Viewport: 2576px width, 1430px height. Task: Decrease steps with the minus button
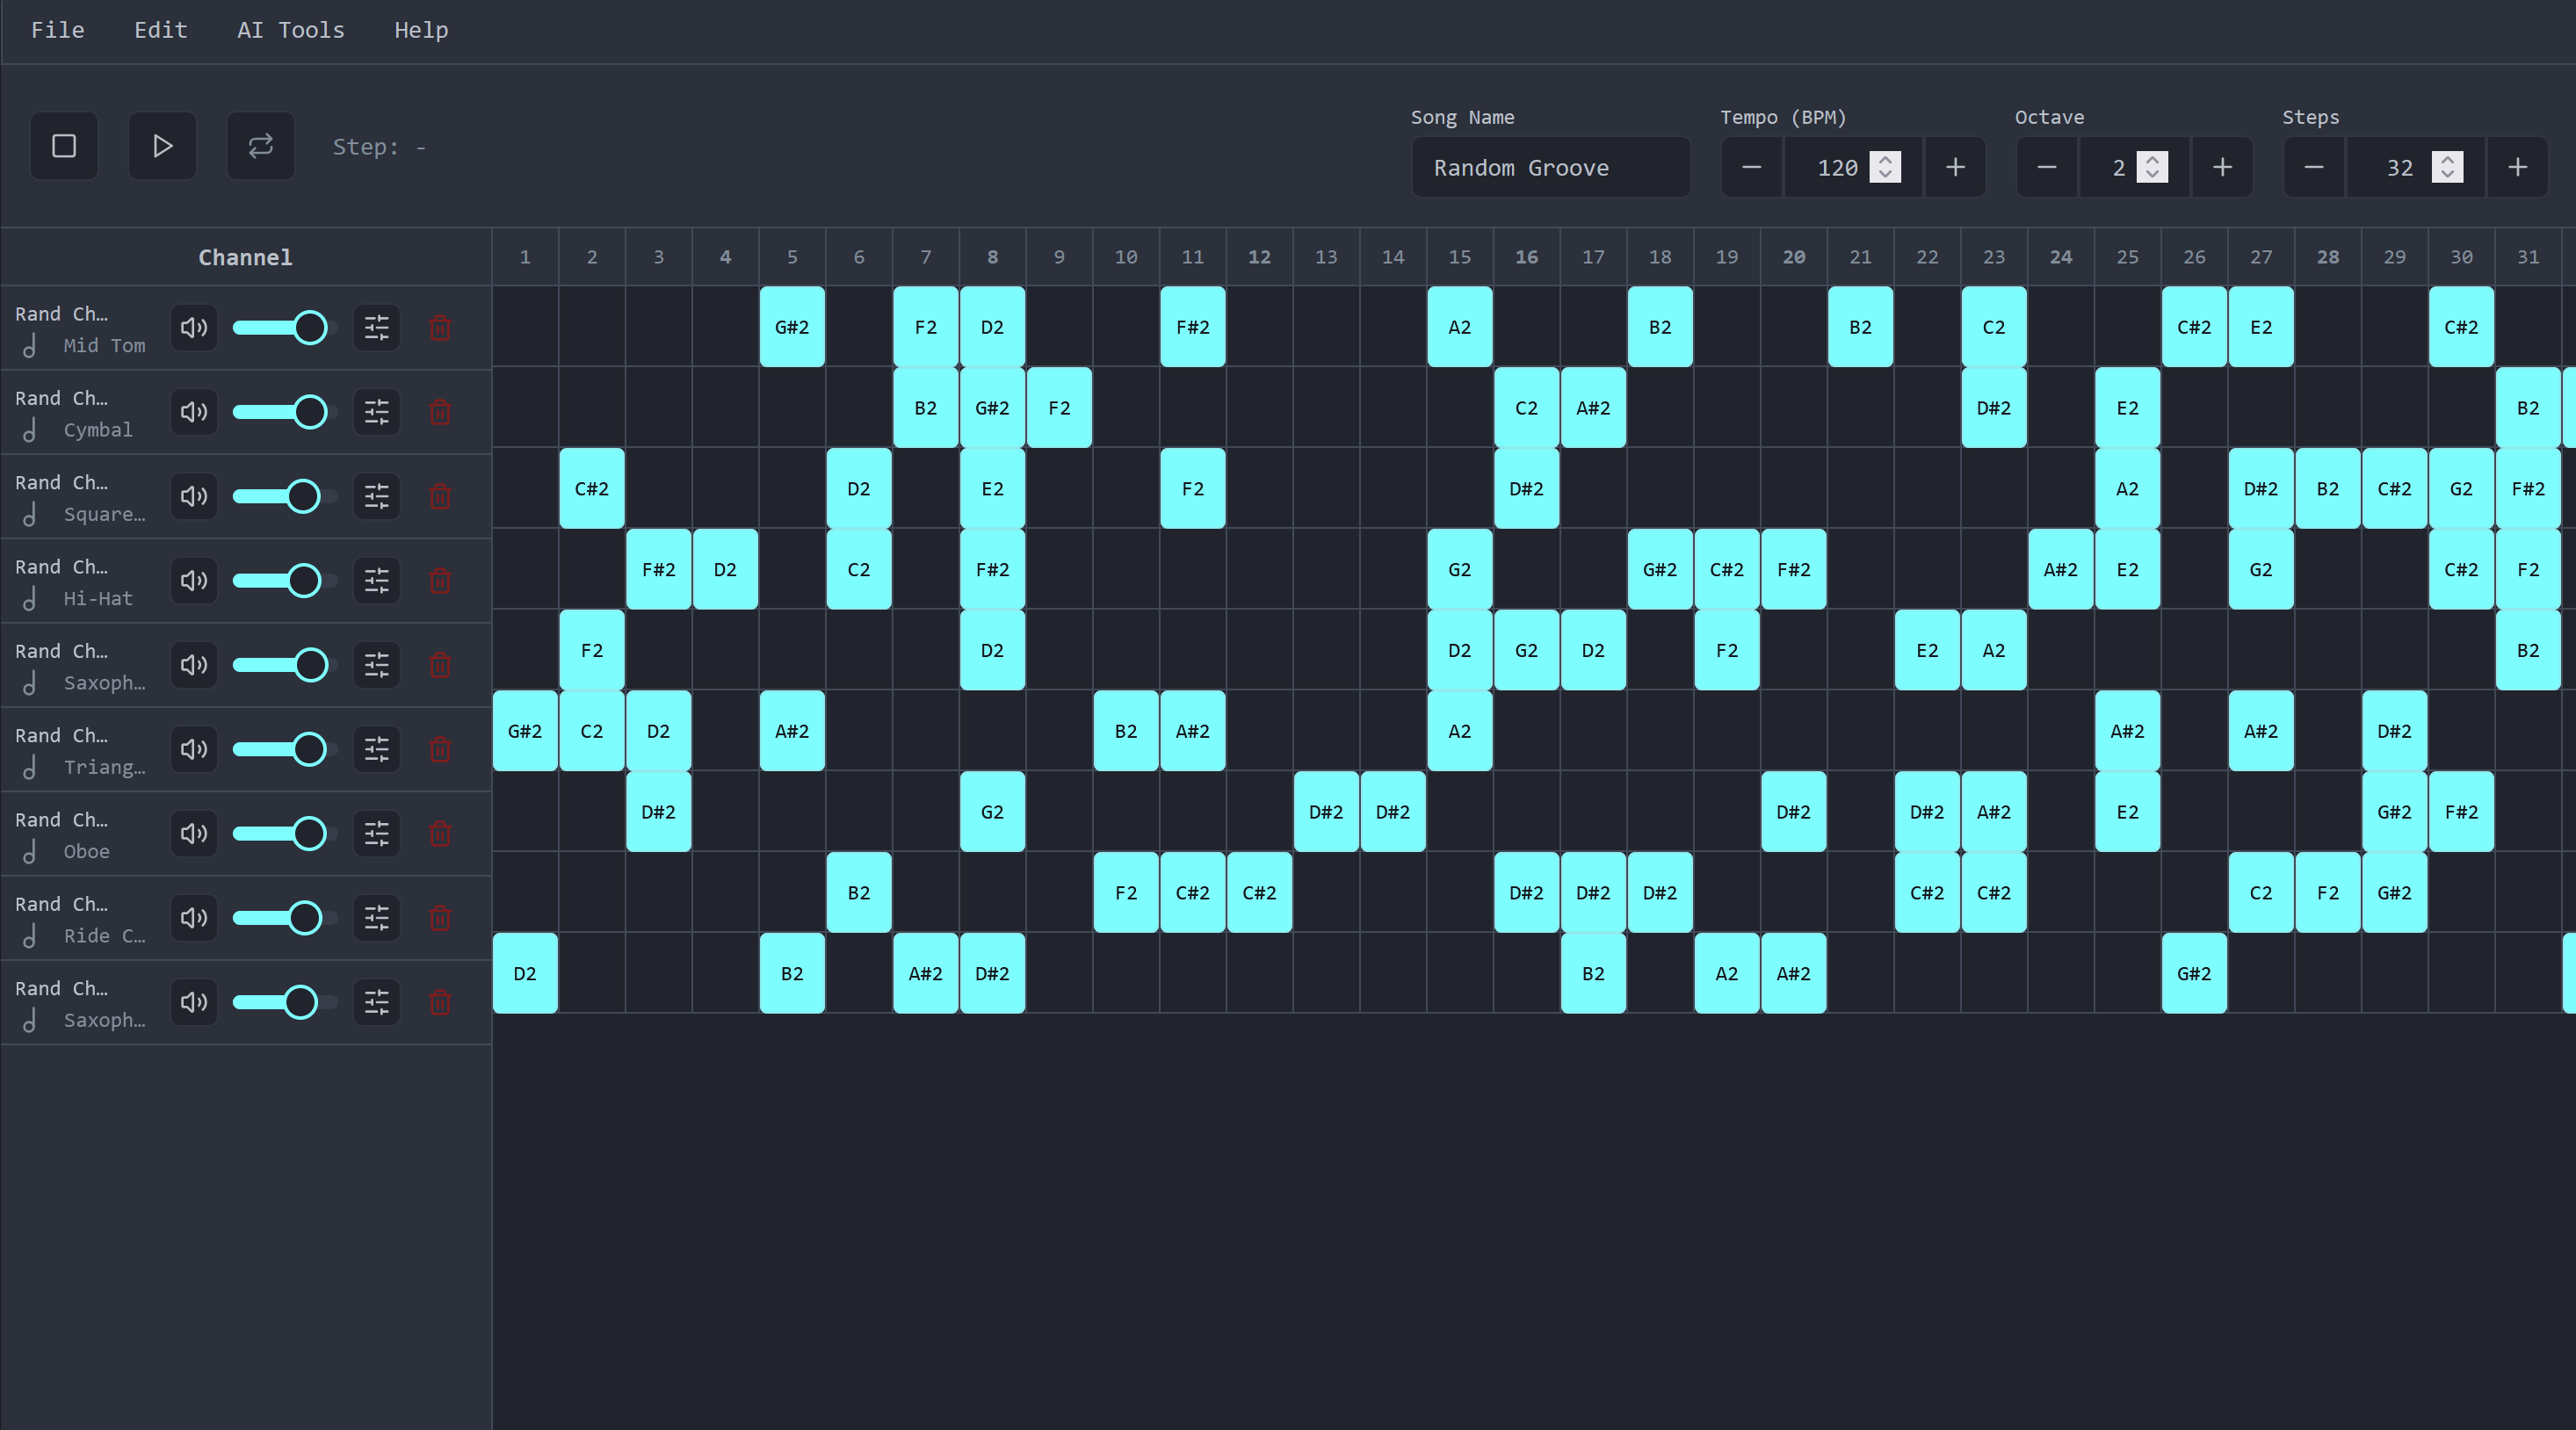2314,167
